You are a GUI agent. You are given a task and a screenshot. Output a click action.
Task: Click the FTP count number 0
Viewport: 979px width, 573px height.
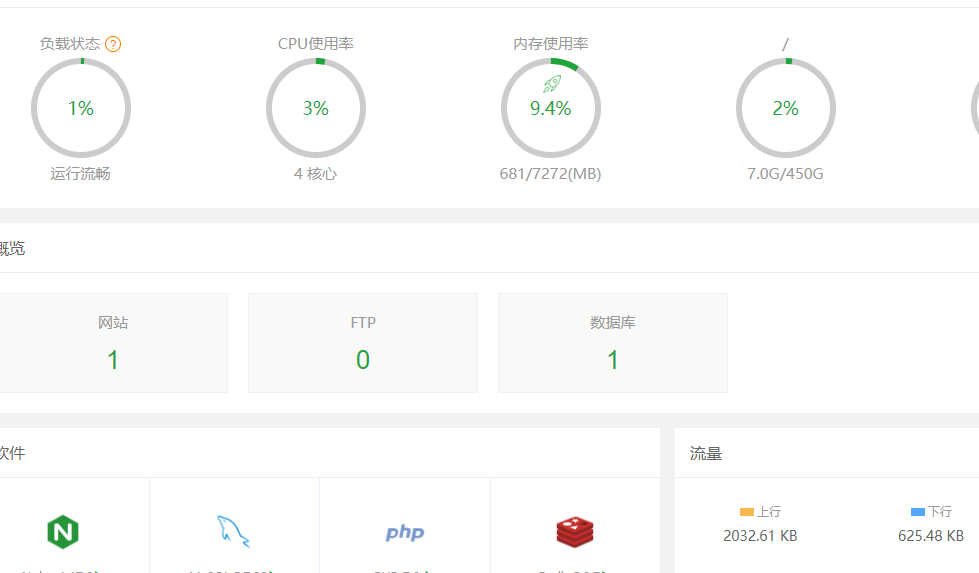pos(363,360)
